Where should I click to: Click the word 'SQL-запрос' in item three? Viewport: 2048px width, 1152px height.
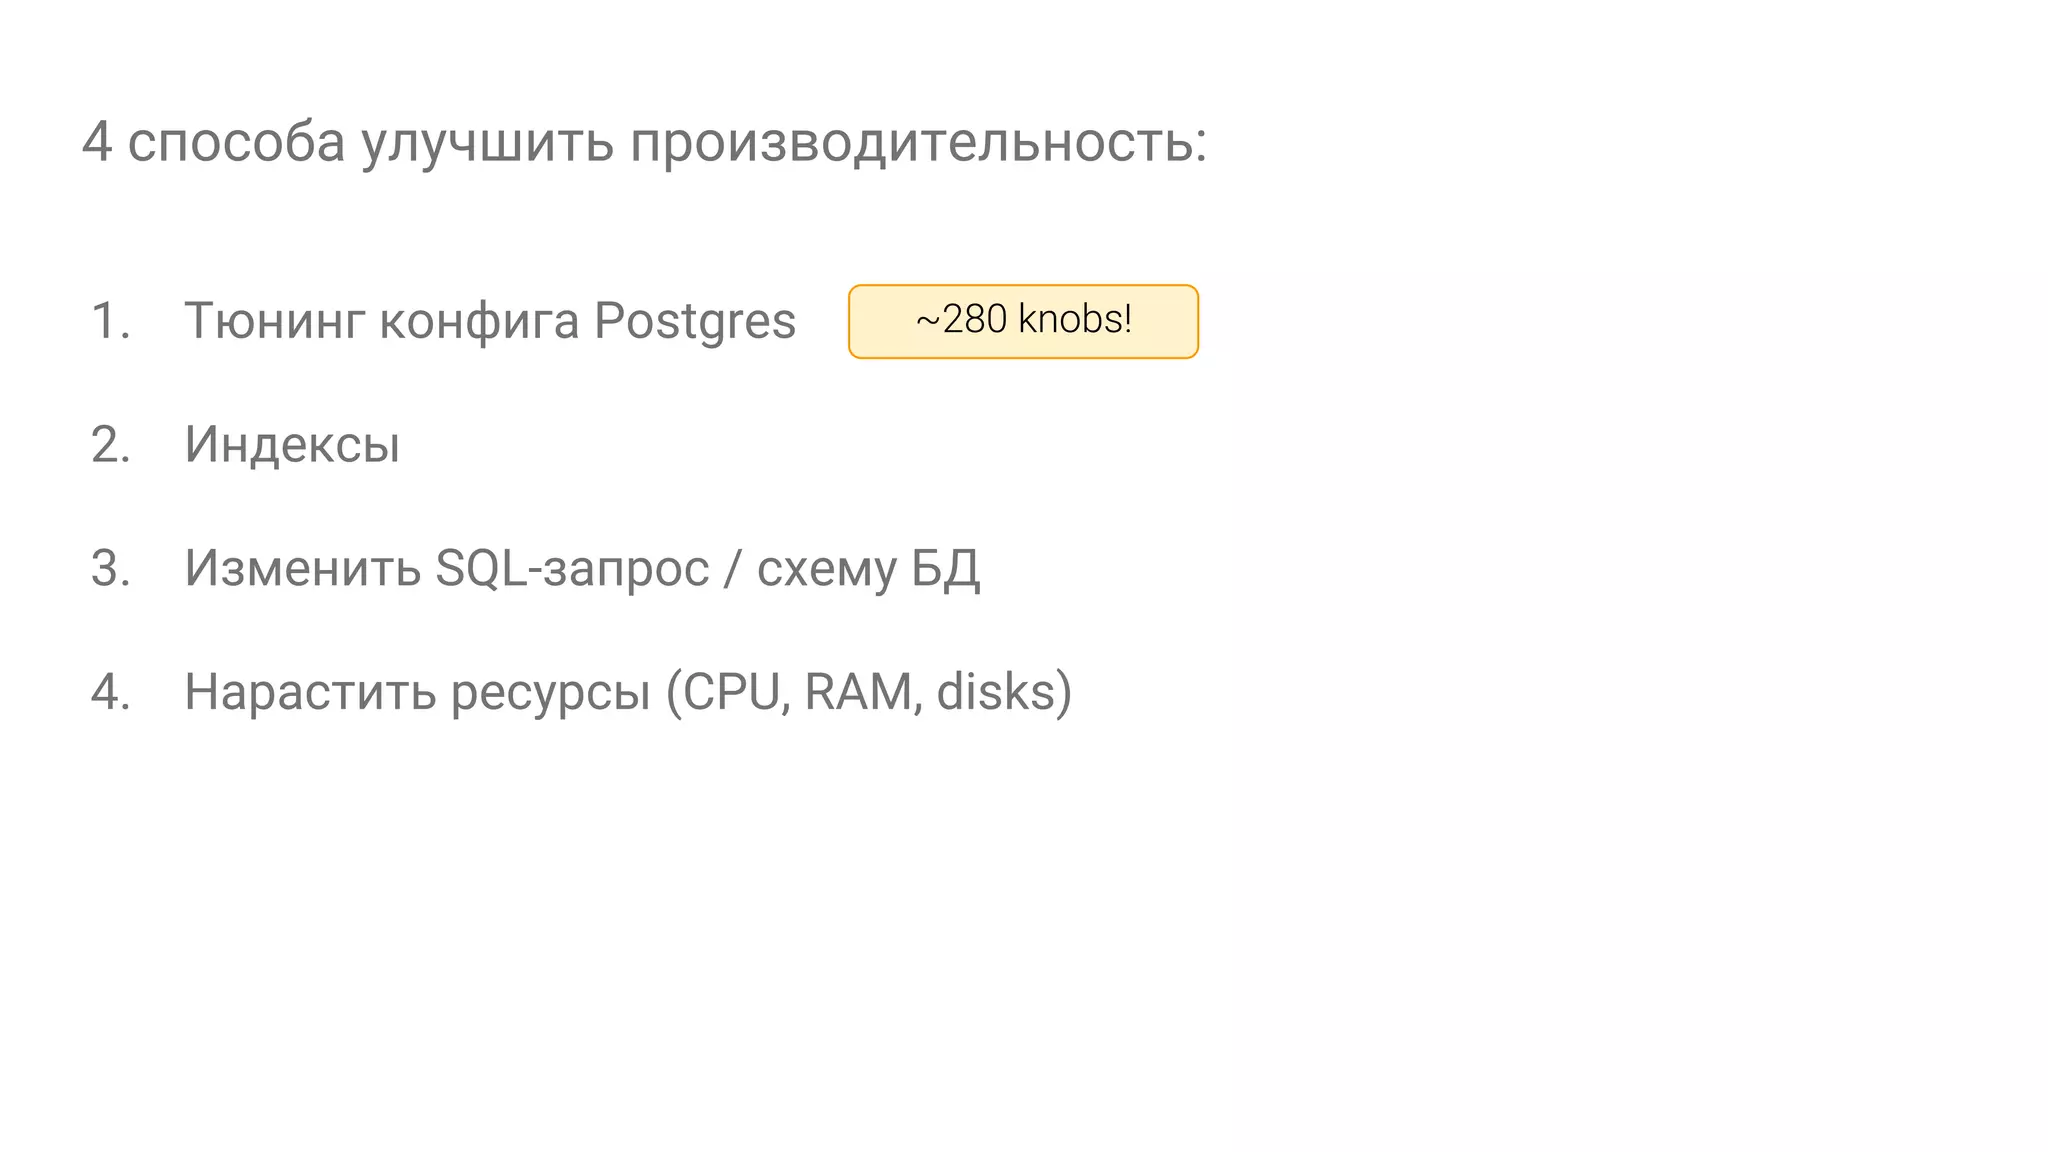572,568
